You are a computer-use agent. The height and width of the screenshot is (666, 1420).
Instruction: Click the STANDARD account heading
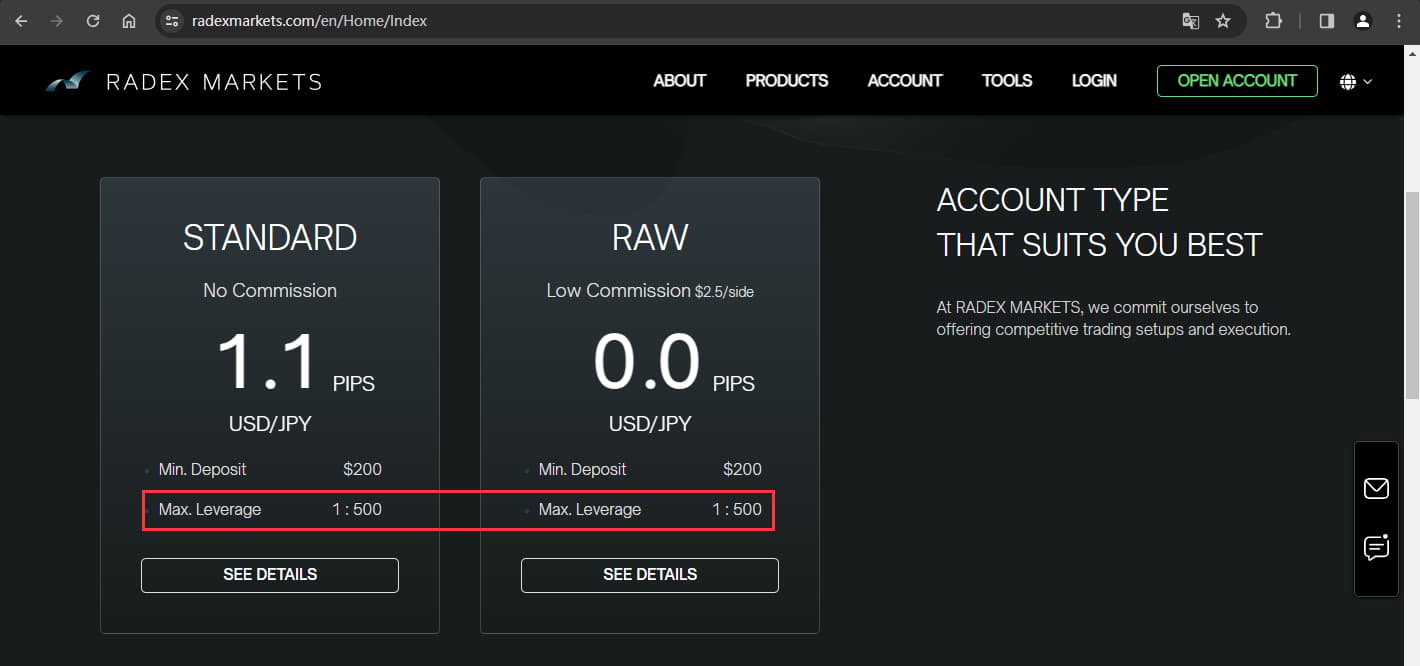(x=270, y=238)
